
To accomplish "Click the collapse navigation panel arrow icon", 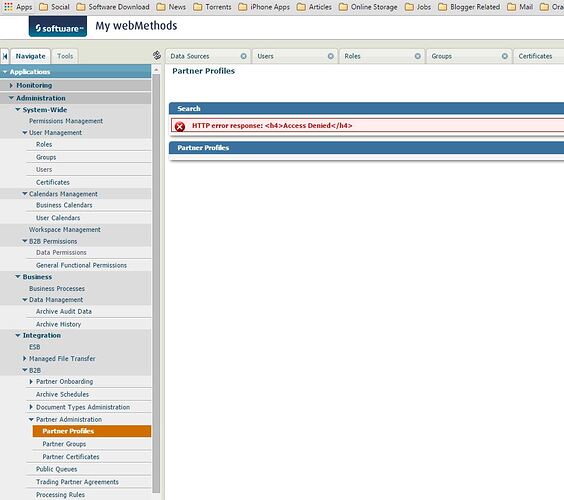I will pos(5,56).
